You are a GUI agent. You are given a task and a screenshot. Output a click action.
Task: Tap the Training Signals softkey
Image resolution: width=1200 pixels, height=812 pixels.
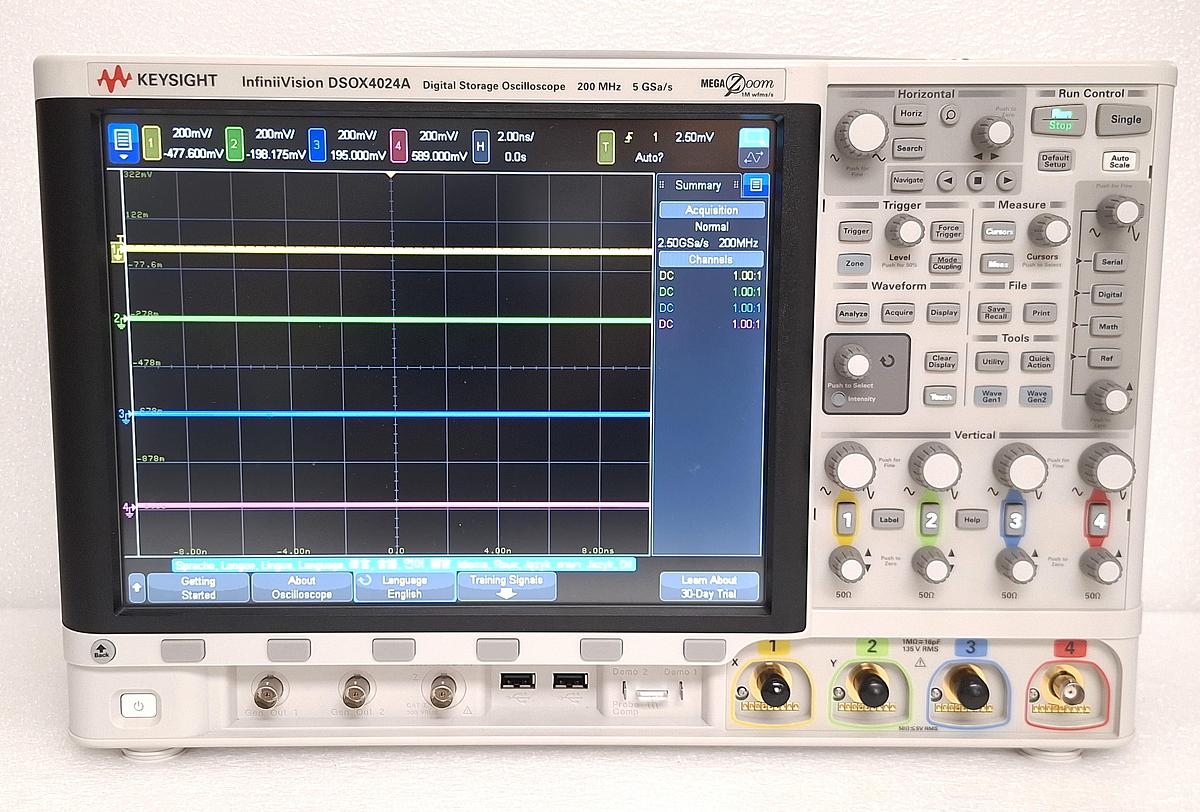pyautogui.click(x=506, y=583)
